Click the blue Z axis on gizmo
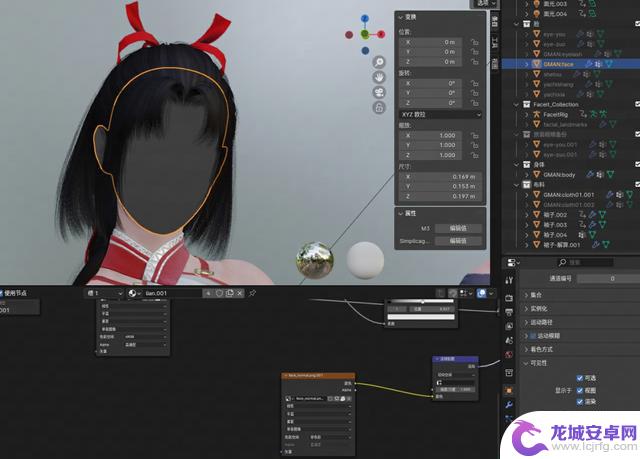 [365, 18]
